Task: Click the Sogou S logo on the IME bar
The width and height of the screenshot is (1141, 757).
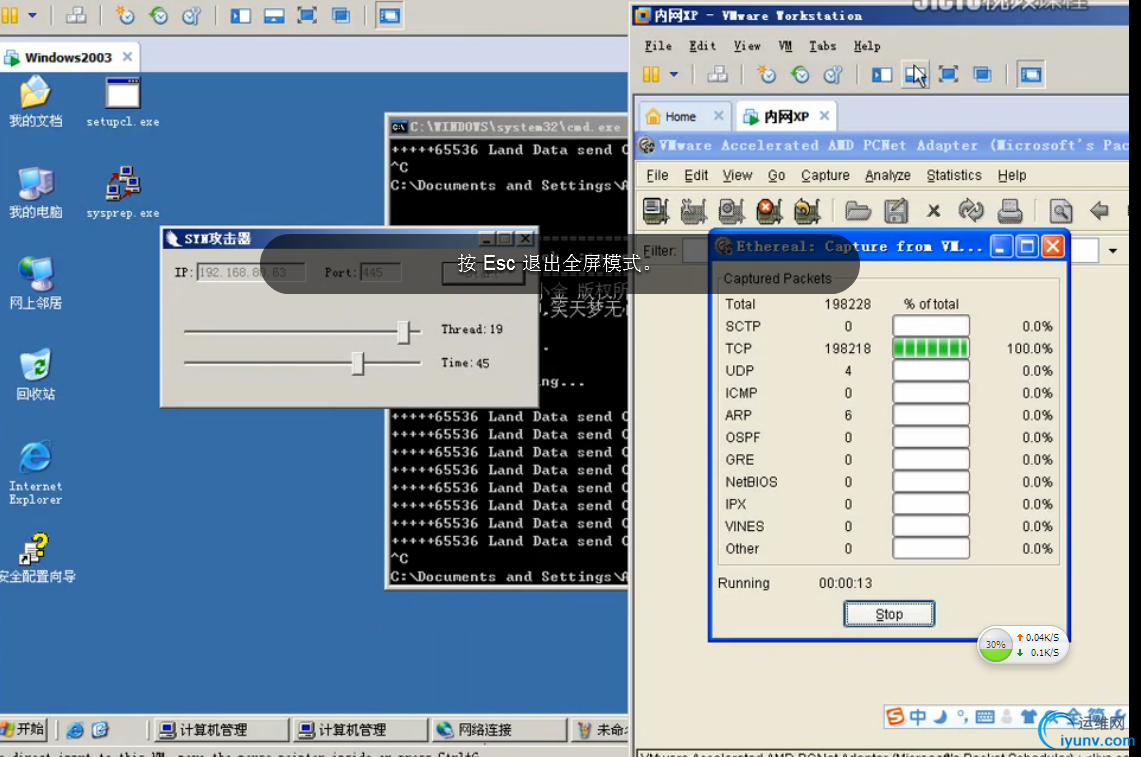Action: point(895,717)
